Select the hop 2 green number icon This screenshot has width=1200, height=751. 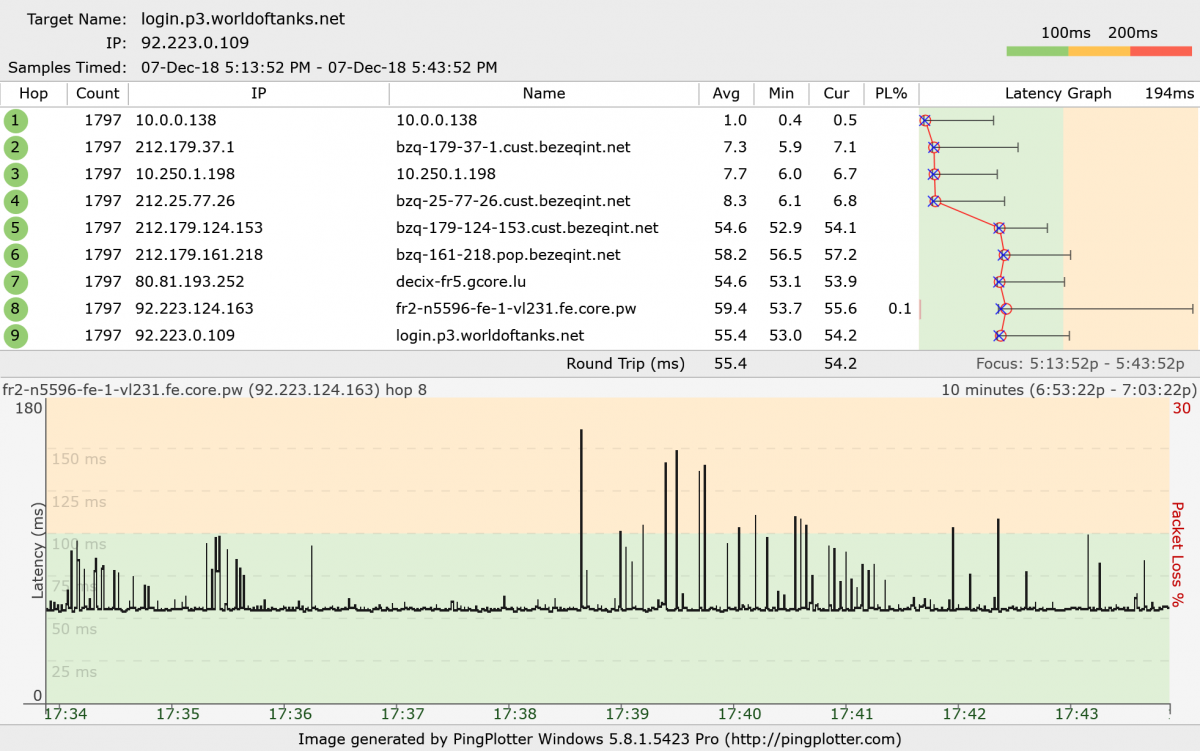click(16, 148)
